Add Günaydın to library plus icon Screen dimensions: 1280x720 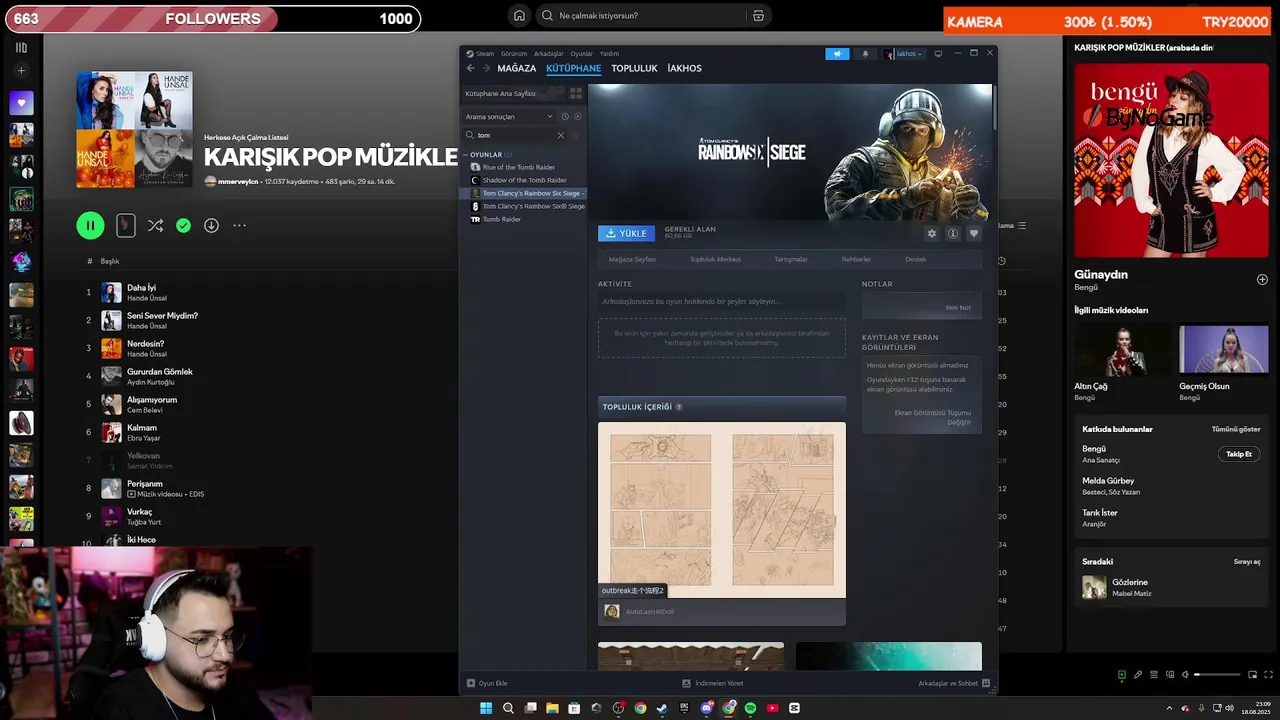click(x=1262, y=279)
